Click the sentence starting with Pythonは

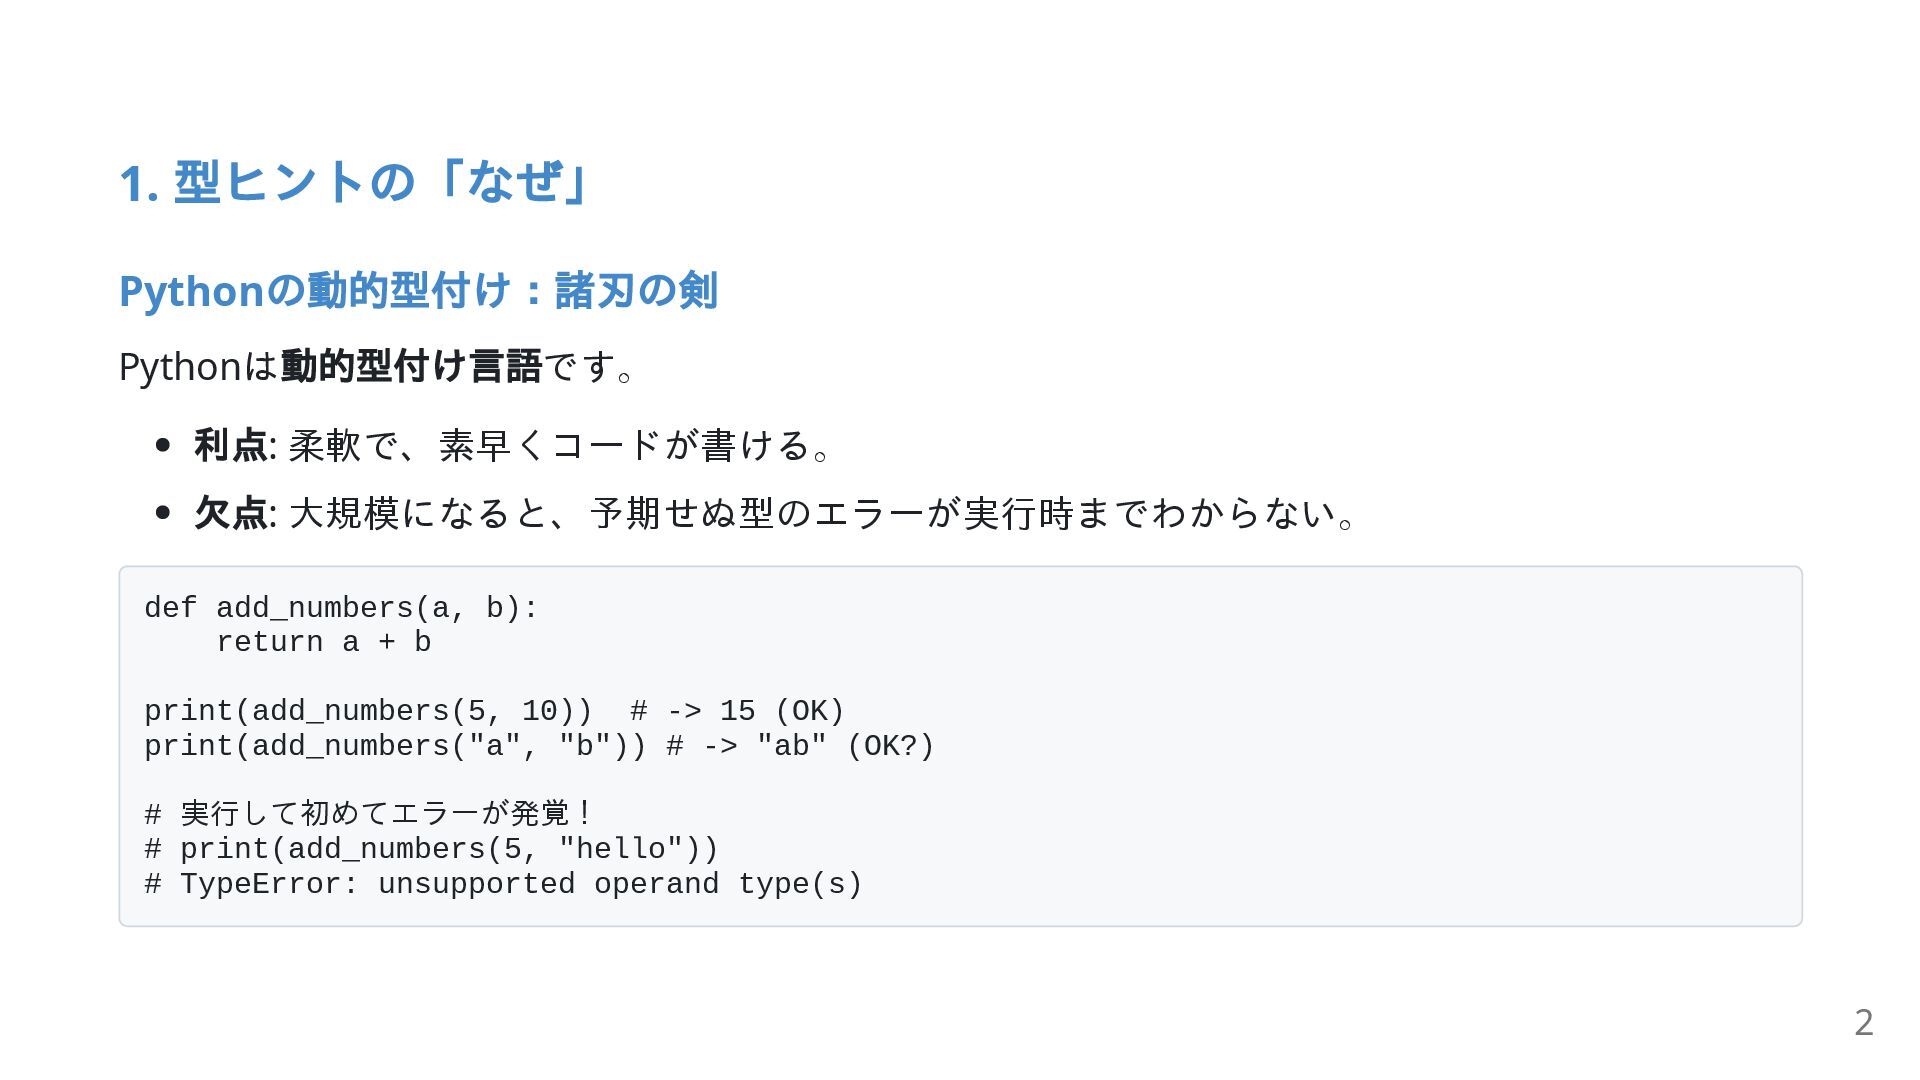(x=377, y=366)
